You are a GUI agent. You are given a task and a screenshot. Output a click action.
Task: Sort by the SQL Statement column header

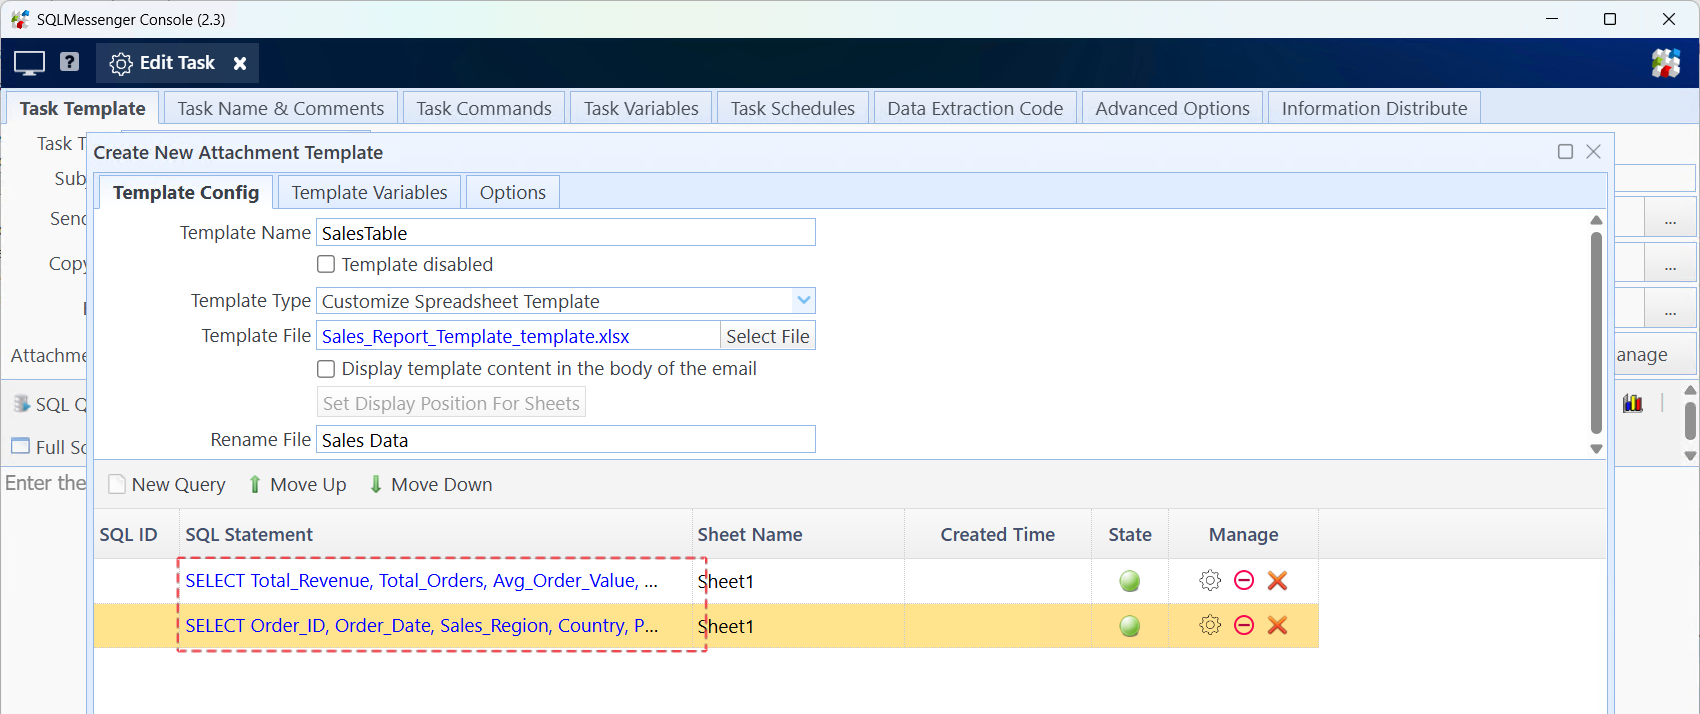tap(435, 534)
